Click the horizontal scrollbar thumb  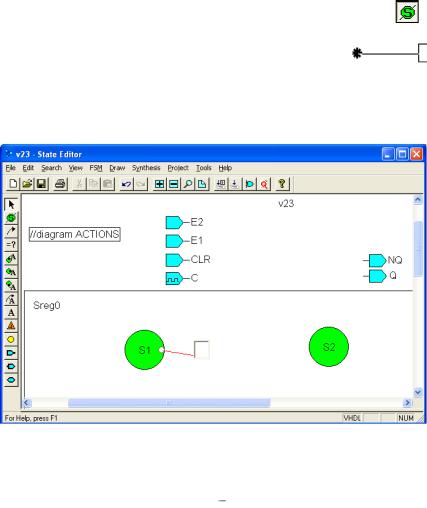coord(169,403)
